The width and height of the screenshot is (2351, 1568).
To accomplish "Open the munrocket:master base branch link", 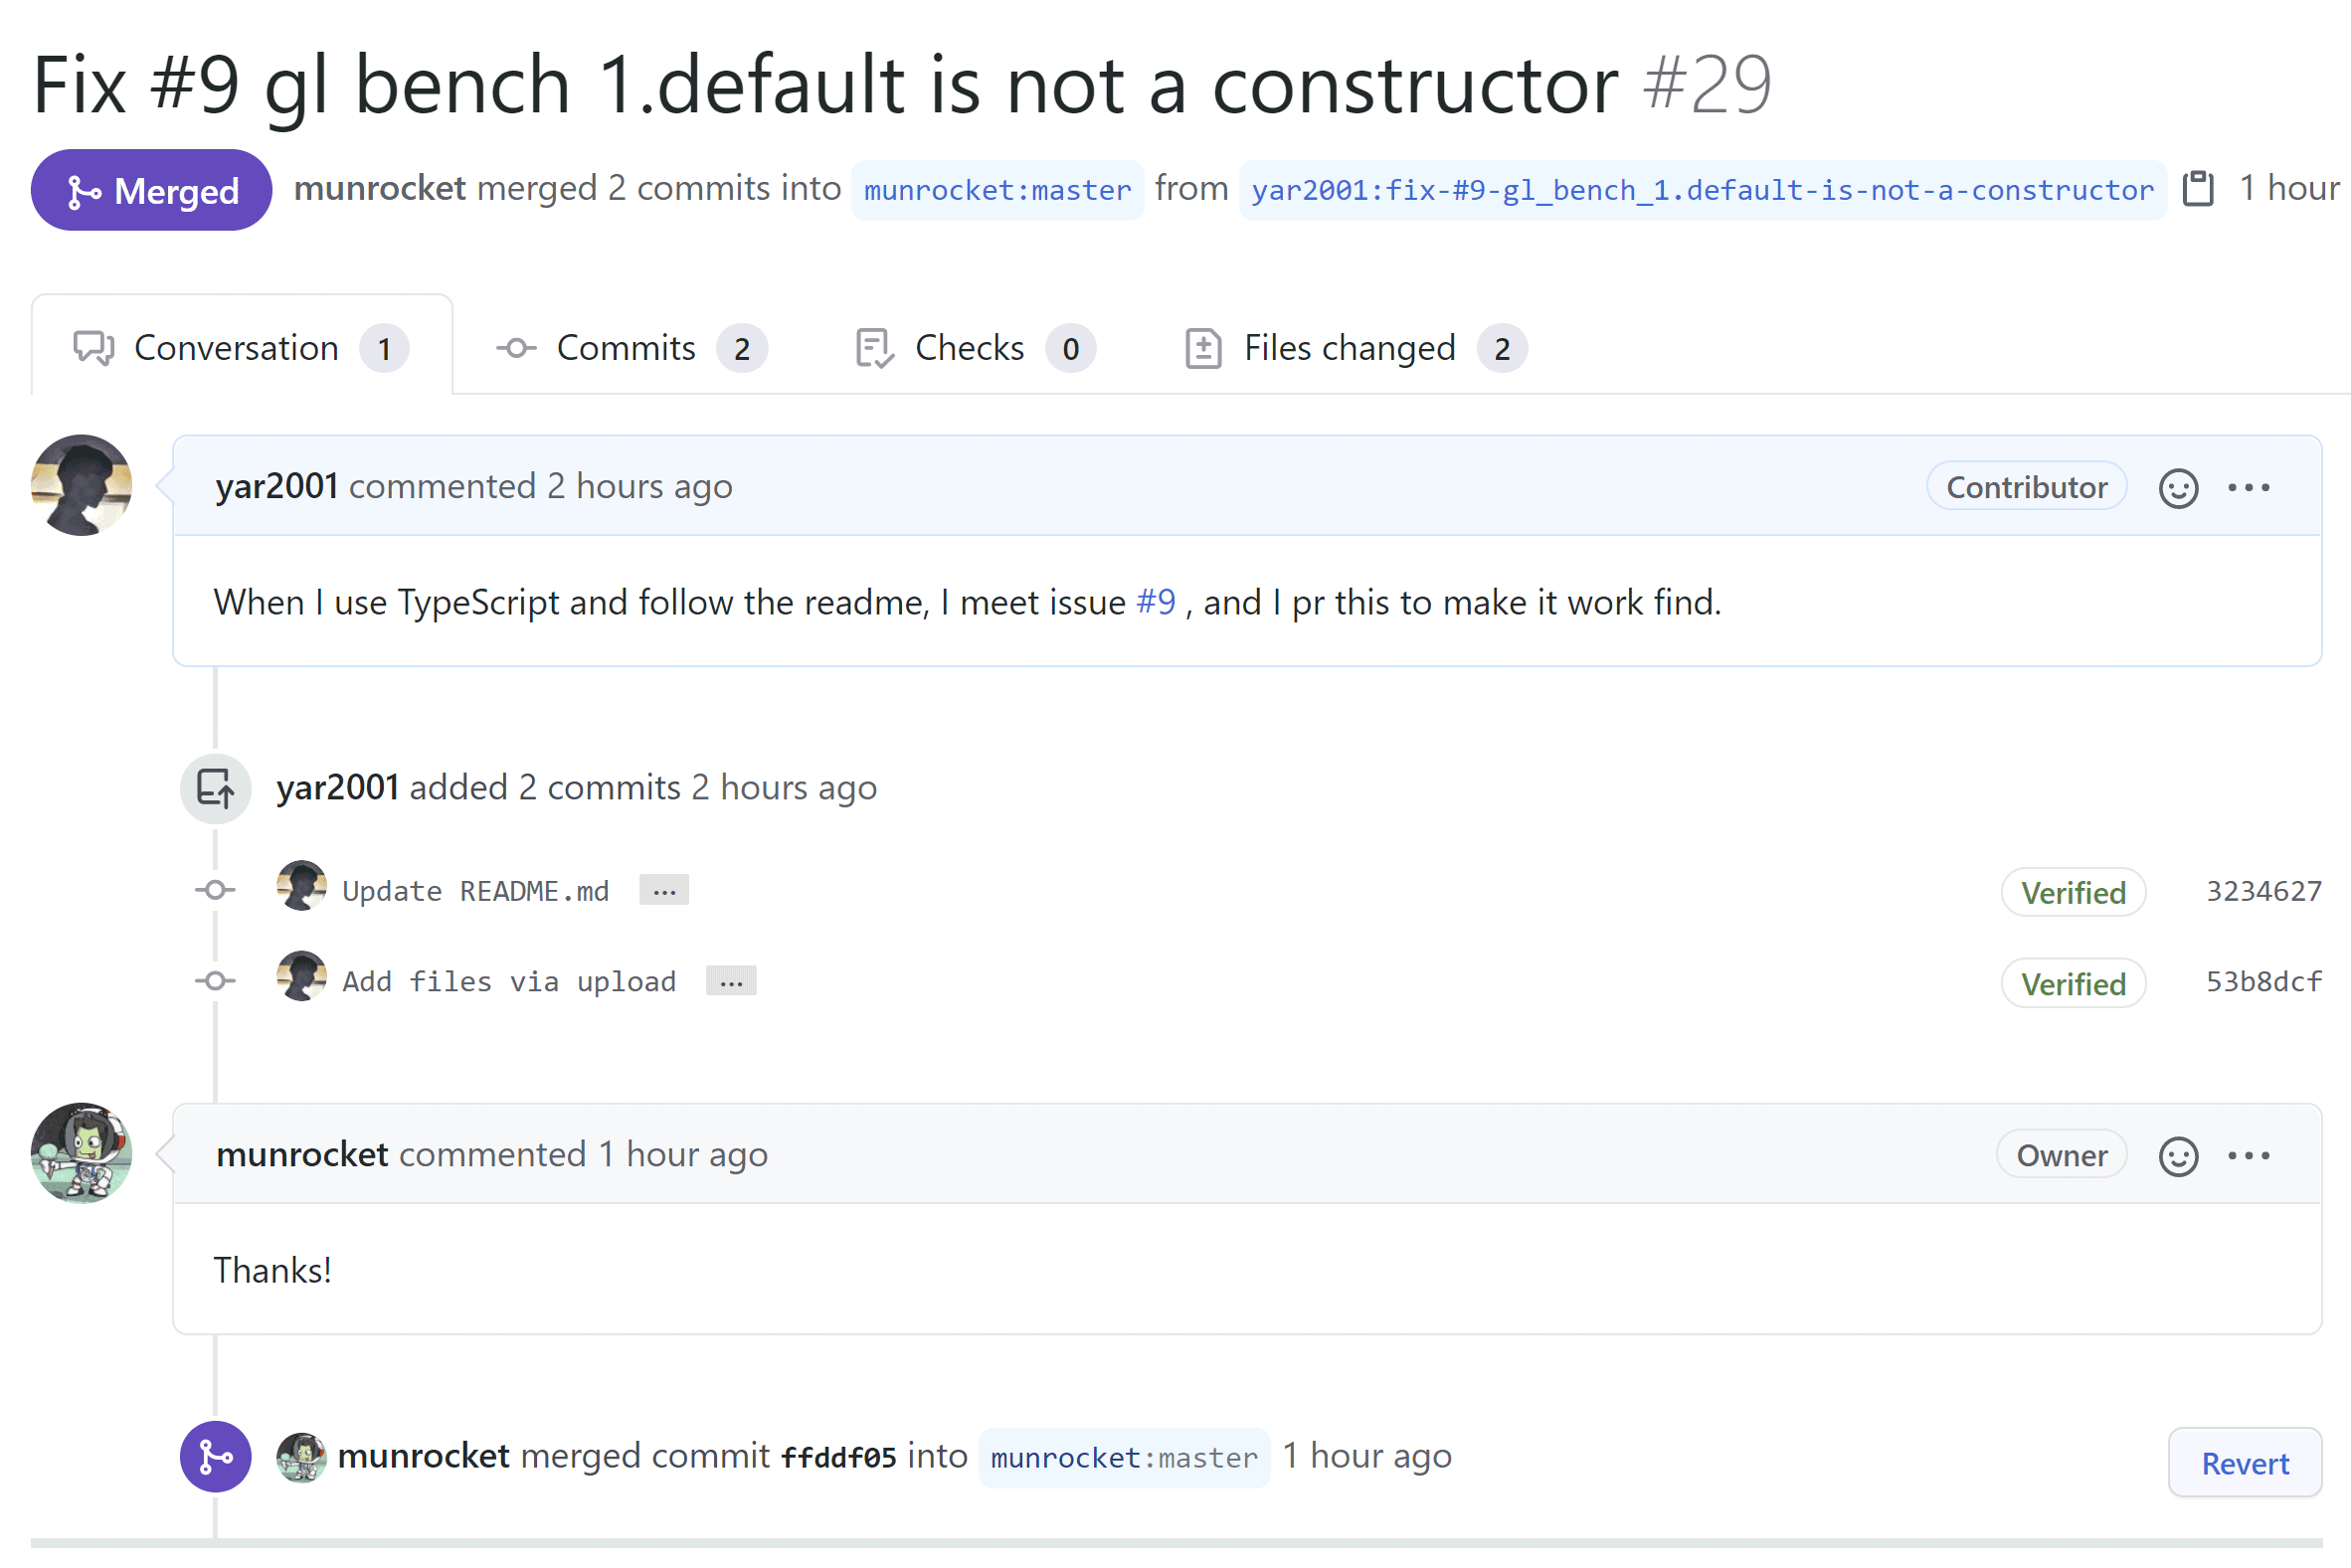I will tap(997, 190).
